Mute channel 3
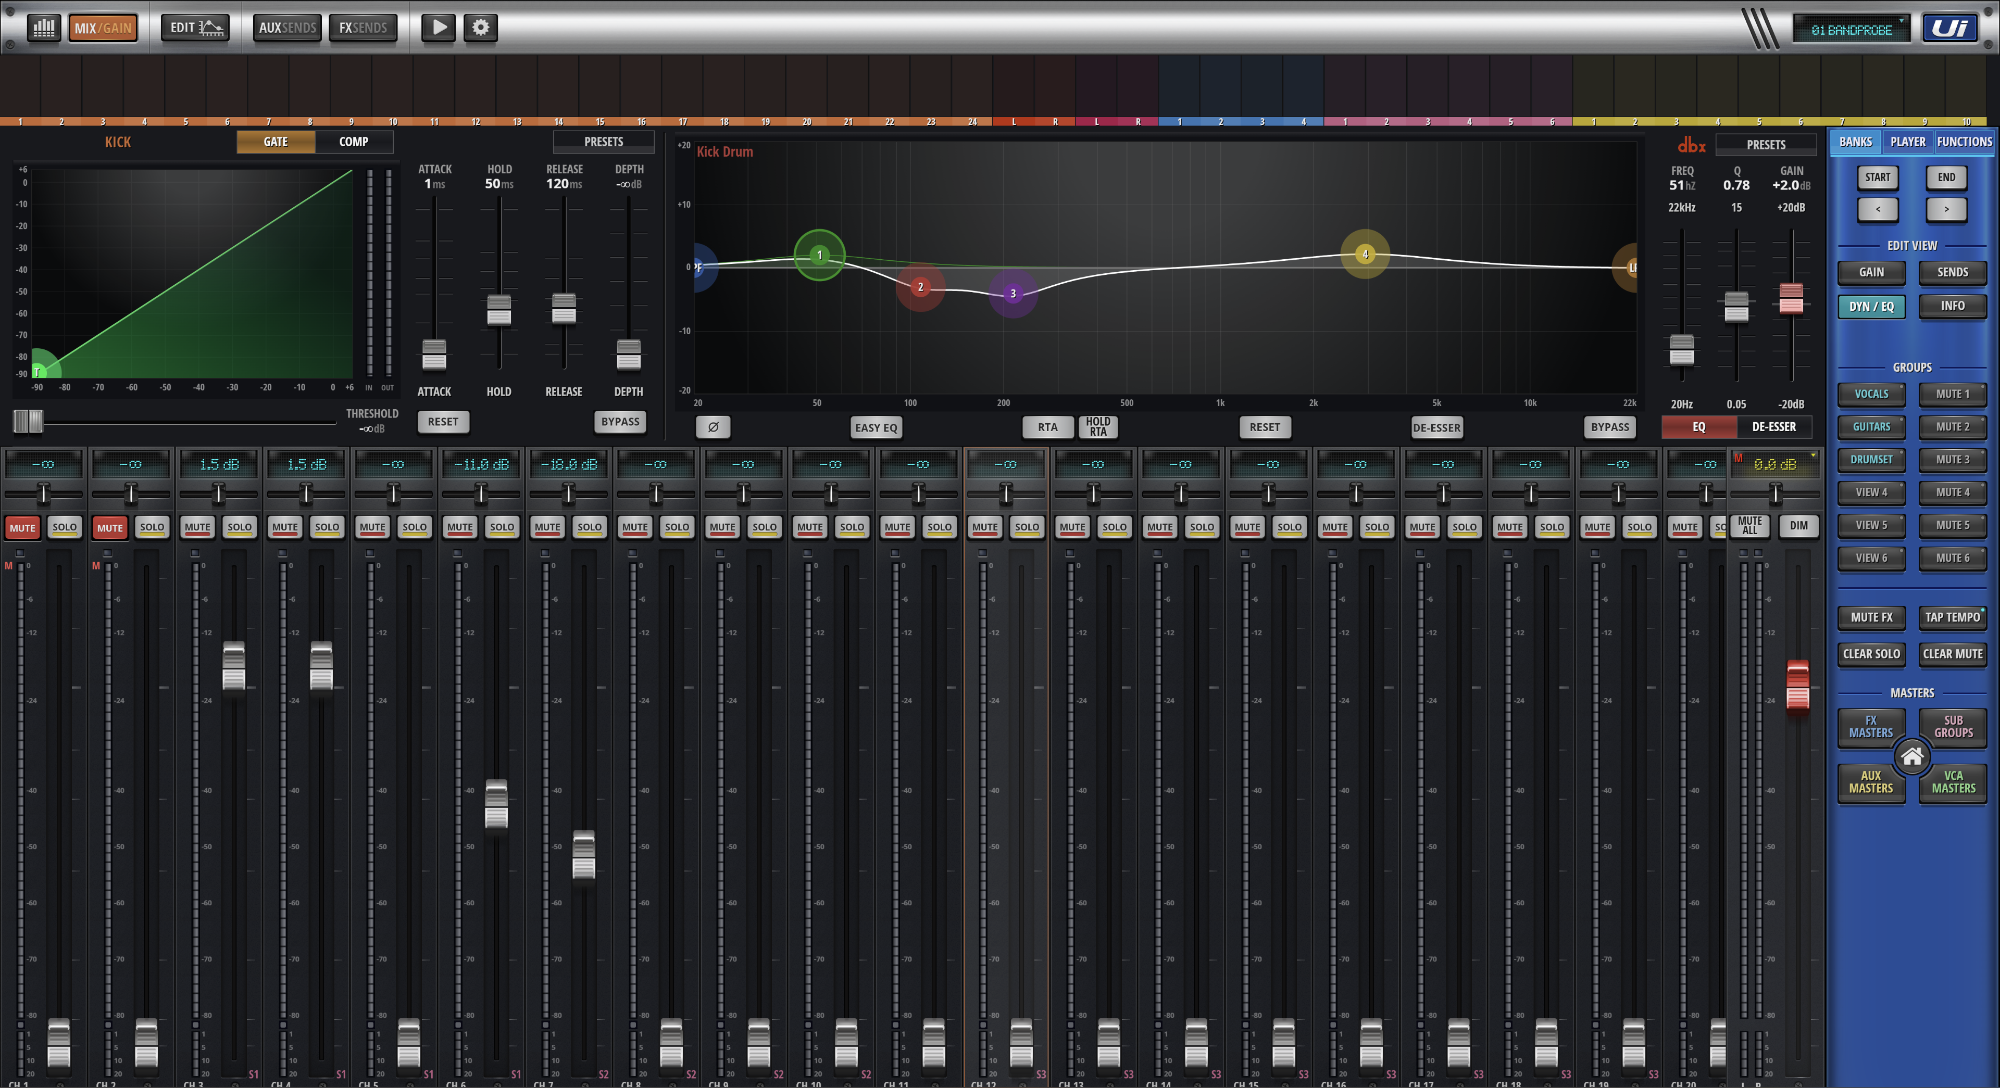2000x1088 pixels. click(197, 527)
